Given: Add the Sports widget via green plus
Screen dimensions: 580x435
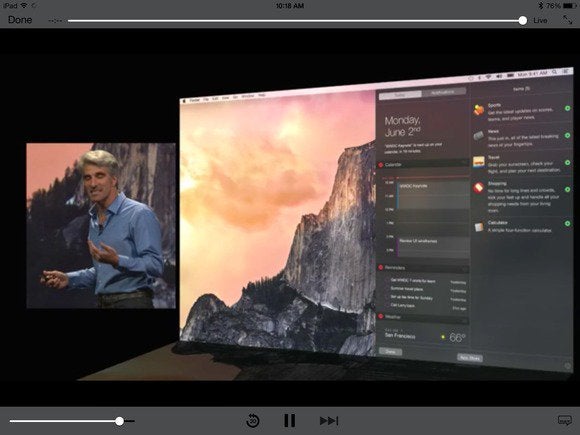Looking at the screenshot, I should (x=567, y=108).
